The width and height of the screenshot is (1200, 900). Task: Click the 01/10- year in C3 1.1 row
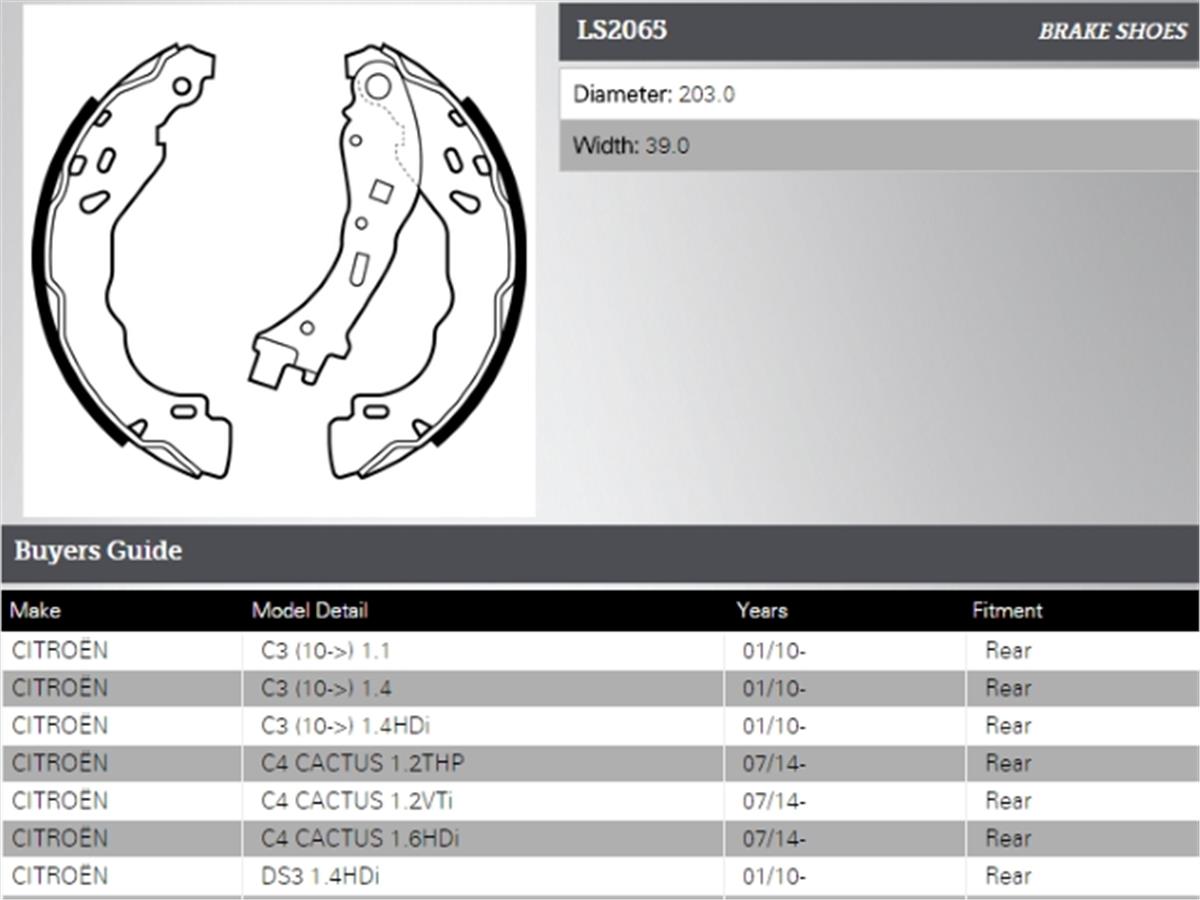(774, 651)
